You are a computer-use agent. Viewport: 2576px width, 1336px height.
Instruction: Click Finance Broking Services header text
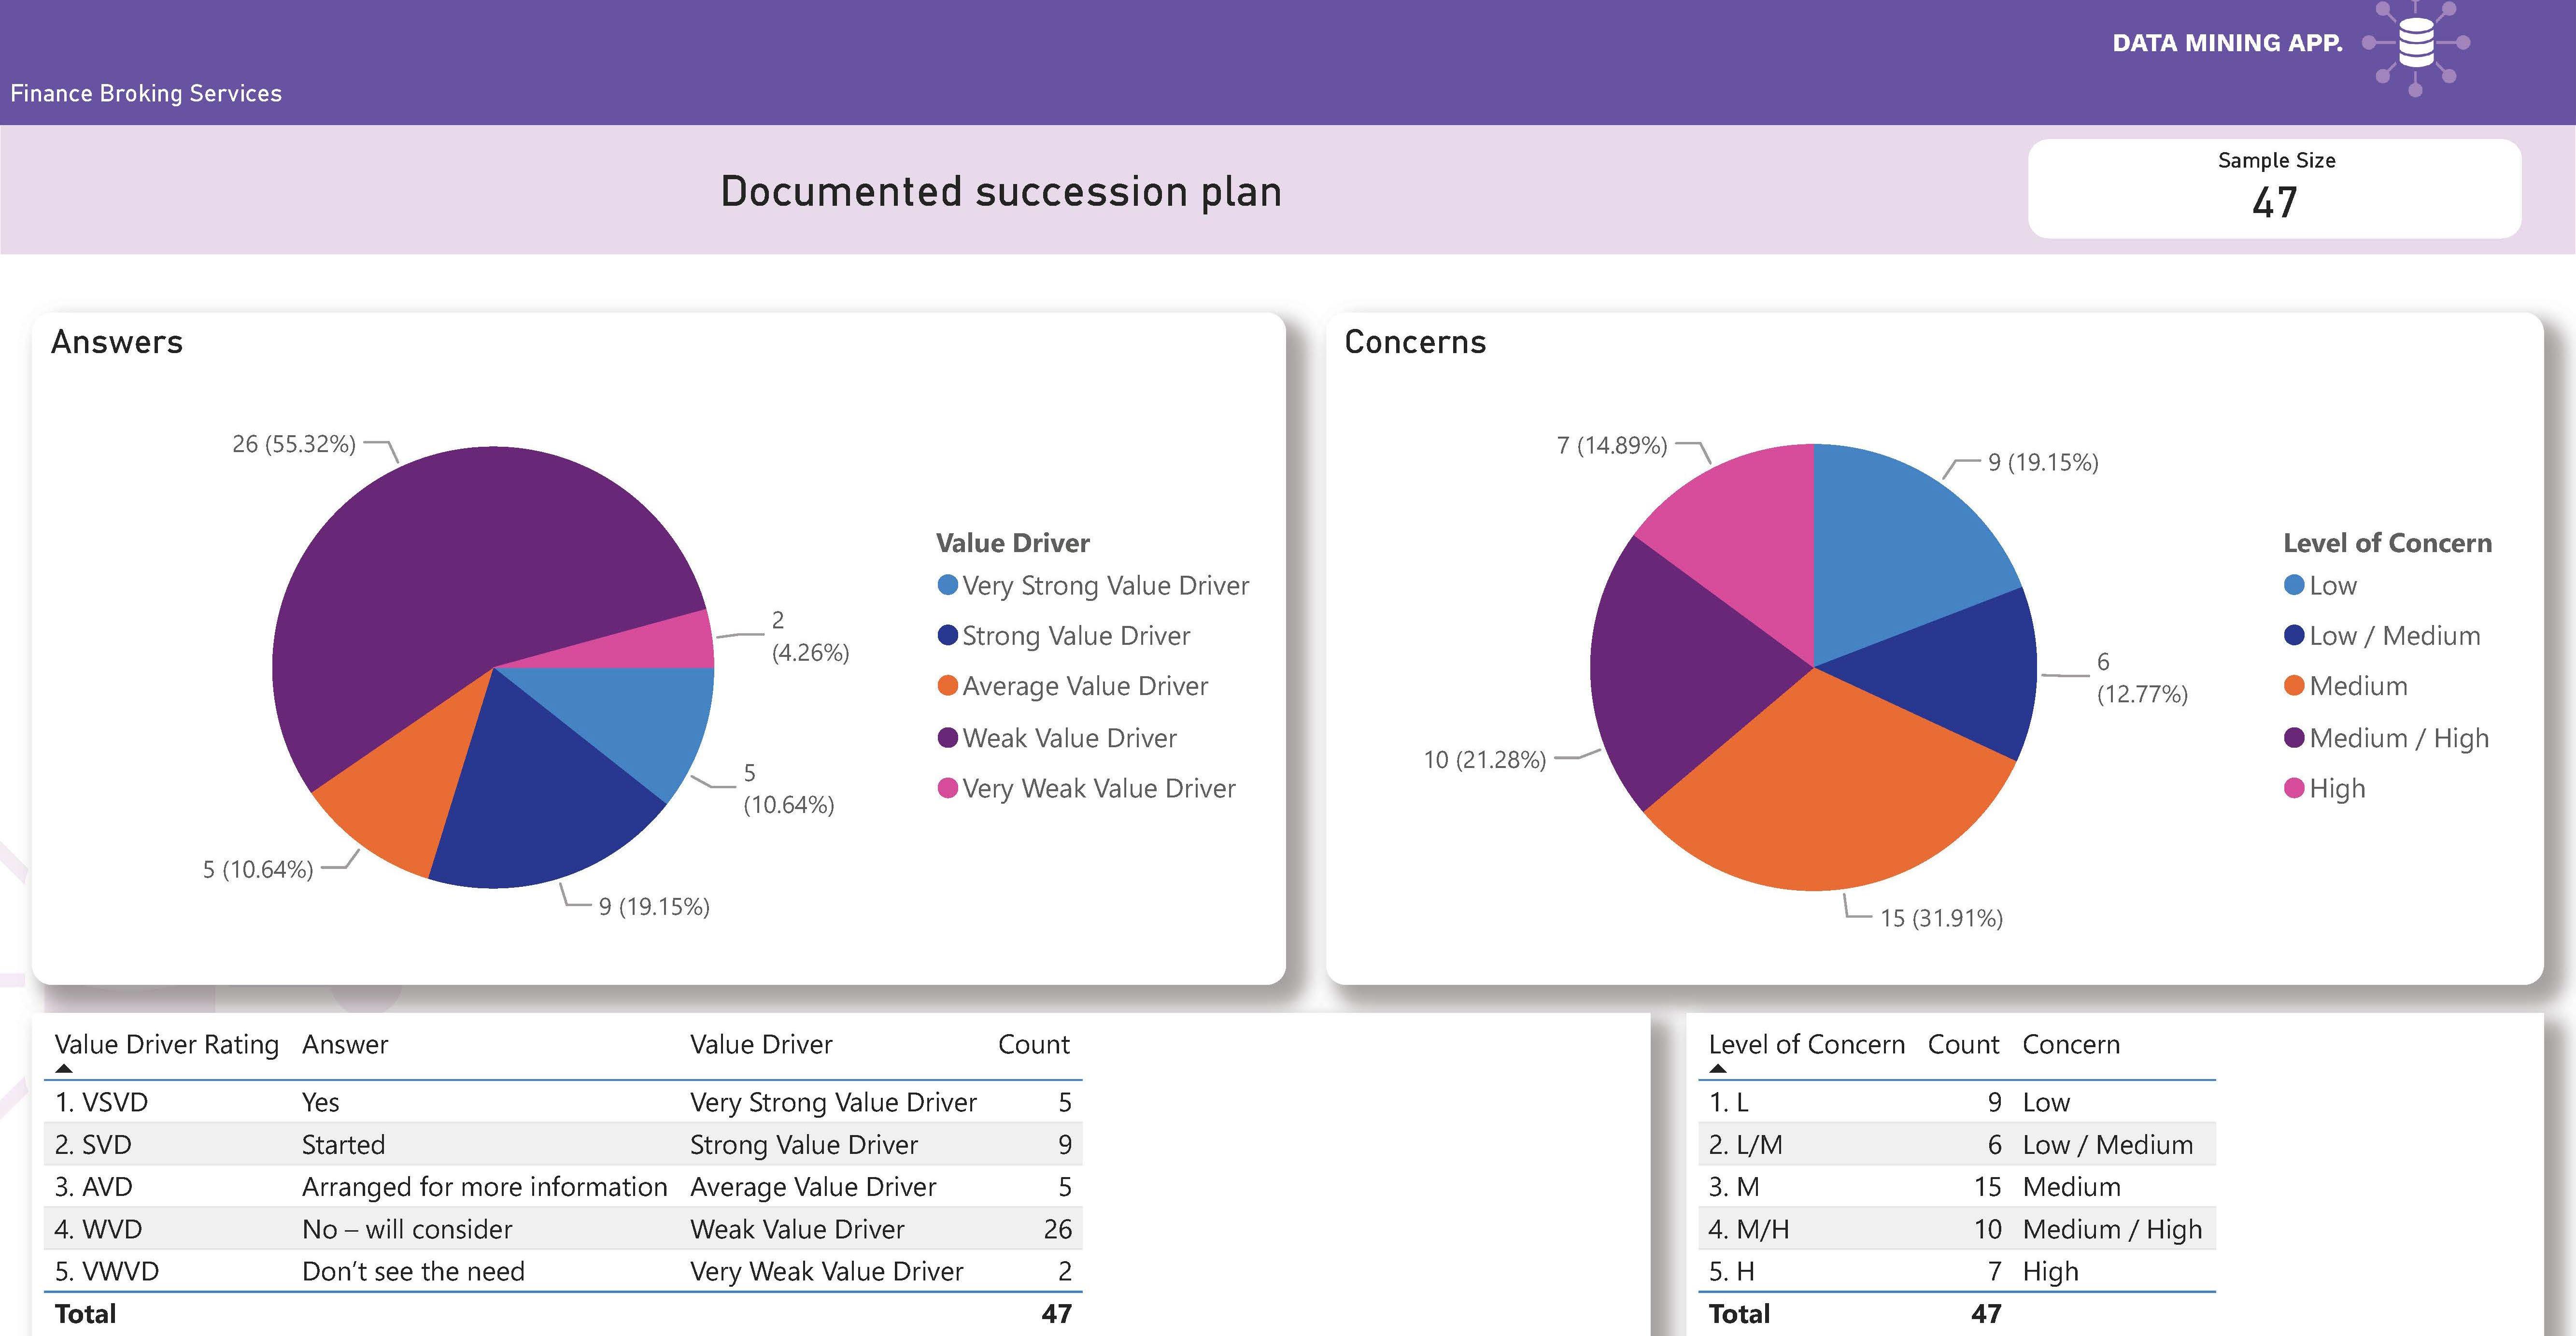point(146,93)
